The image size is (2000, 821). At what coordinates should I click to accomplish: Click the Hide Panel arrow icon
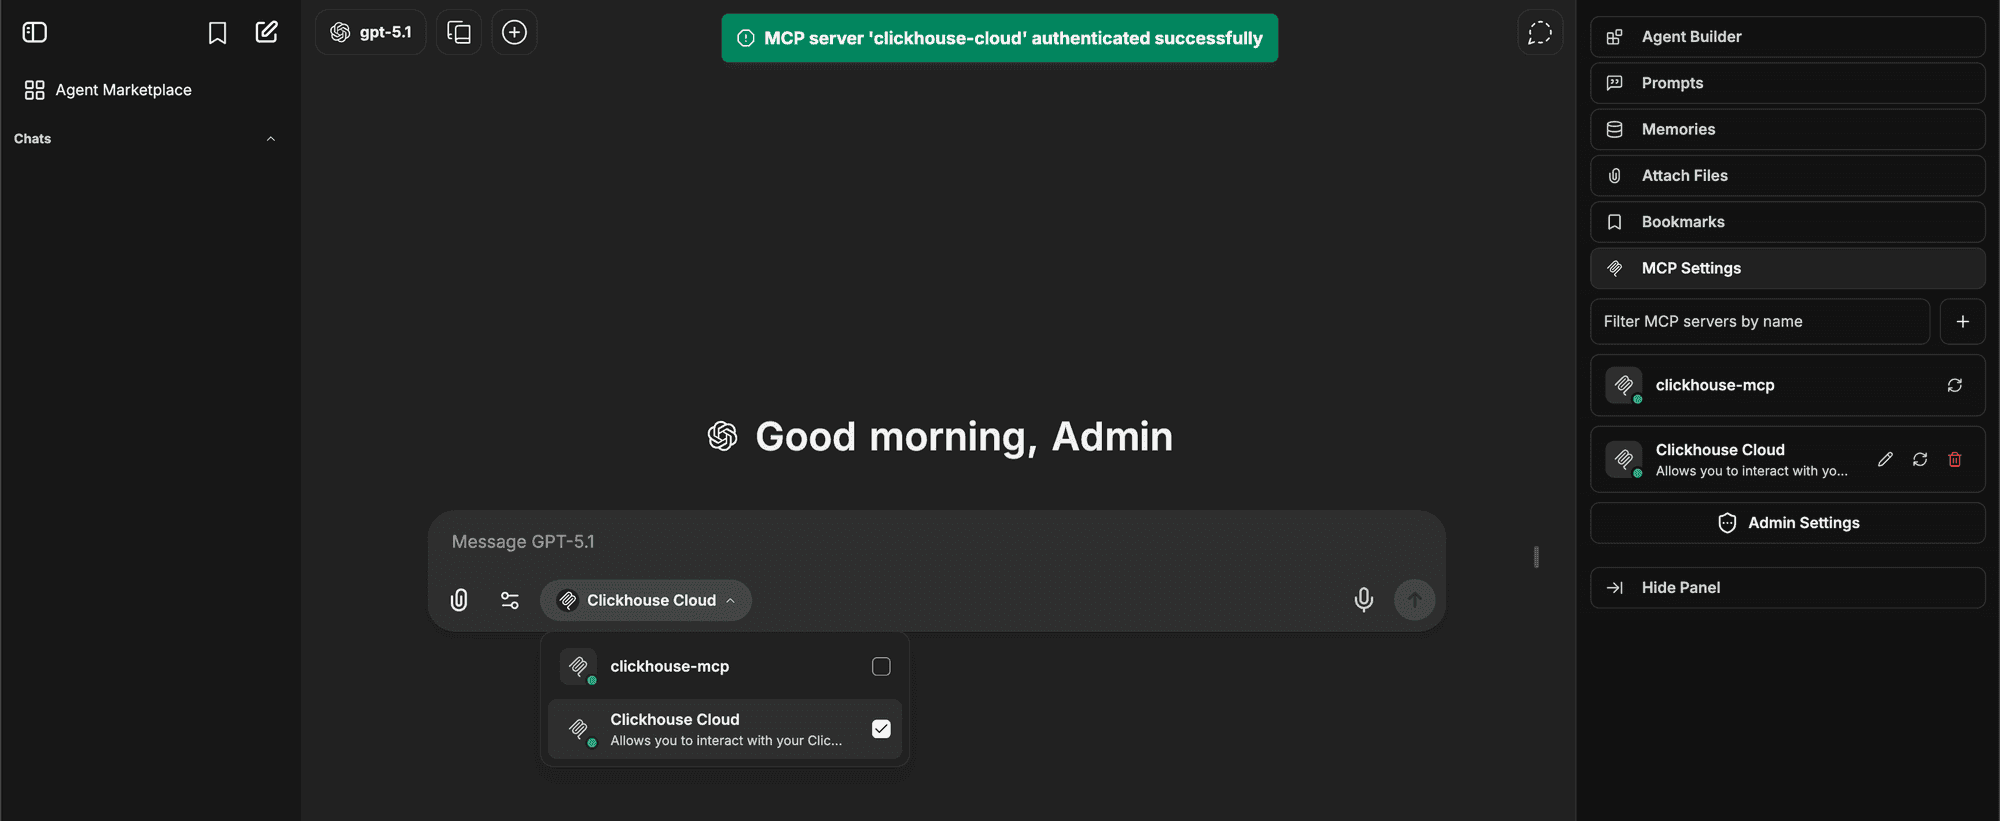click(1614, 588)
